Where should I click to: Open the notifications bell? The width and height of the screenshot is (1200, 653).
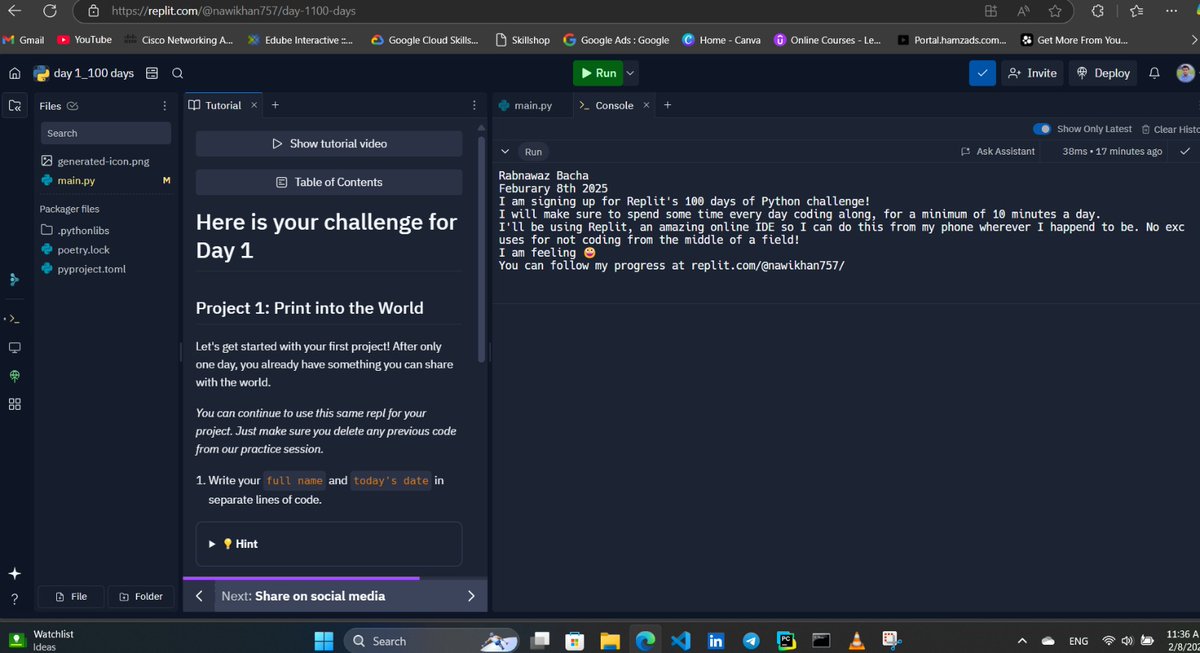[1154, 73]
